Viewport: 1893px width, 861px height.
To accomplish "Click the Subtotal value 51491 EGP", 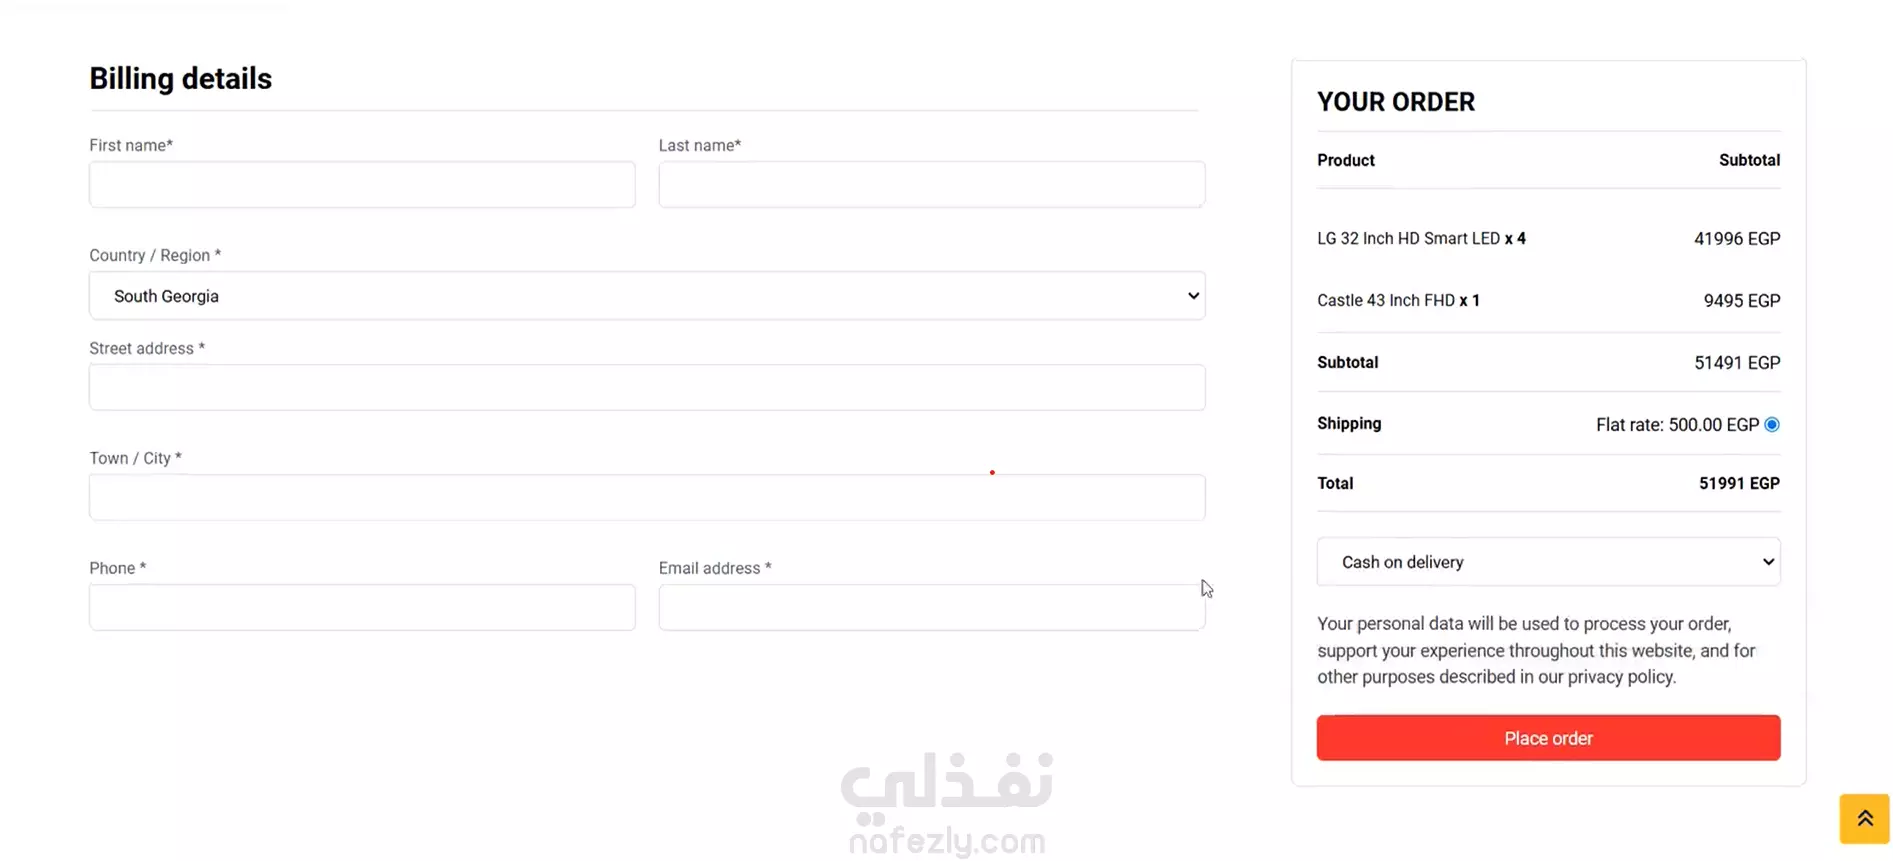I will pos(1737,363).
